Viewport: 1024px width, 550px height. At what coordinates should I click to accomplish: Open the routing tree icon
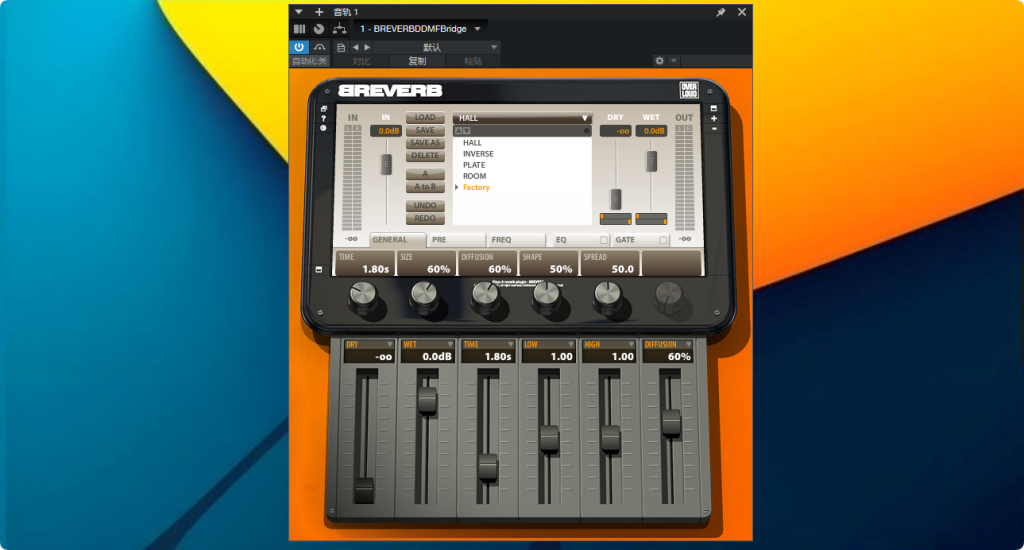click(x=339, y=29)
